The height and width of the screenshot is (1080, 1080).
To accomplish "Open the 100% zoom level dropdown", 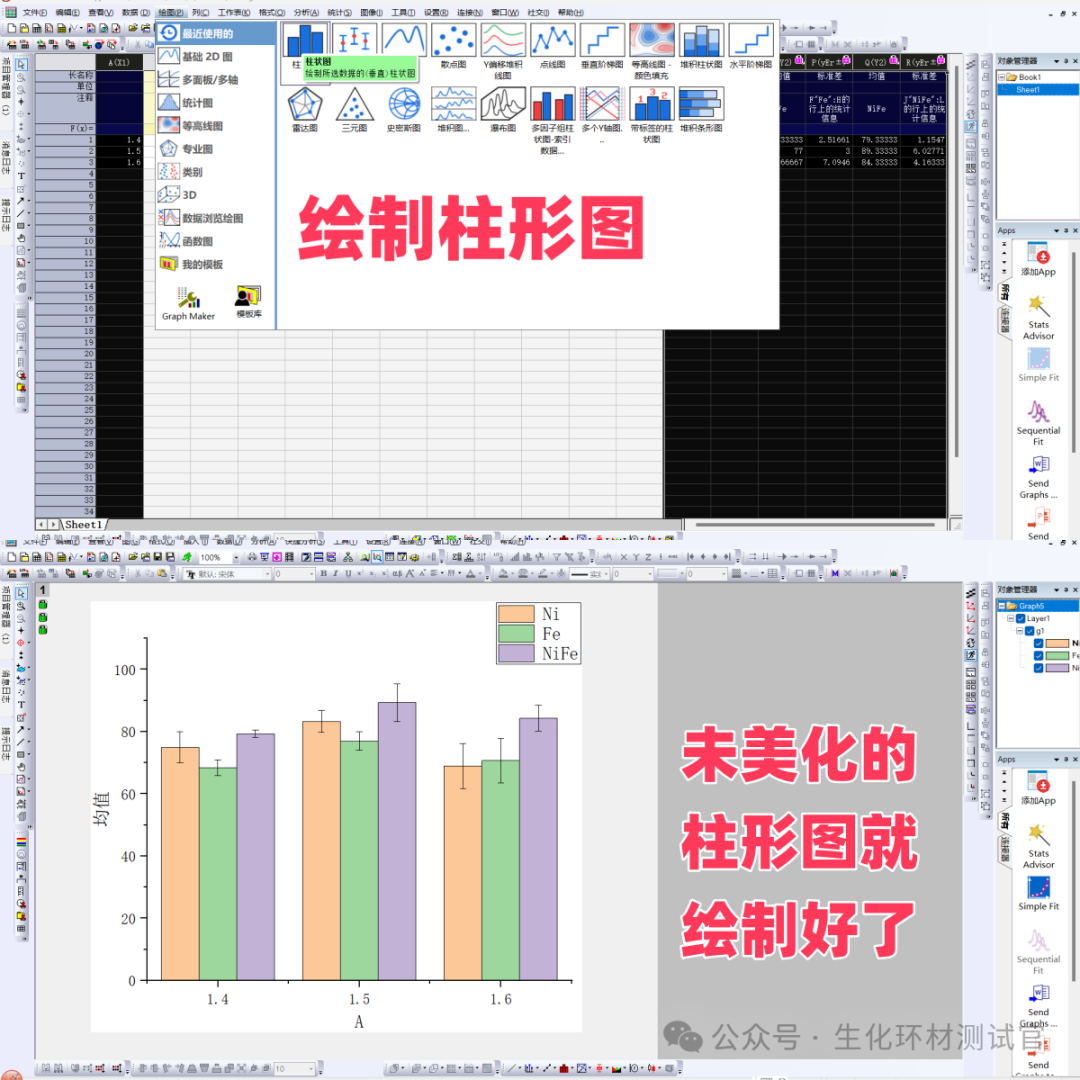I will coord(236,557).
